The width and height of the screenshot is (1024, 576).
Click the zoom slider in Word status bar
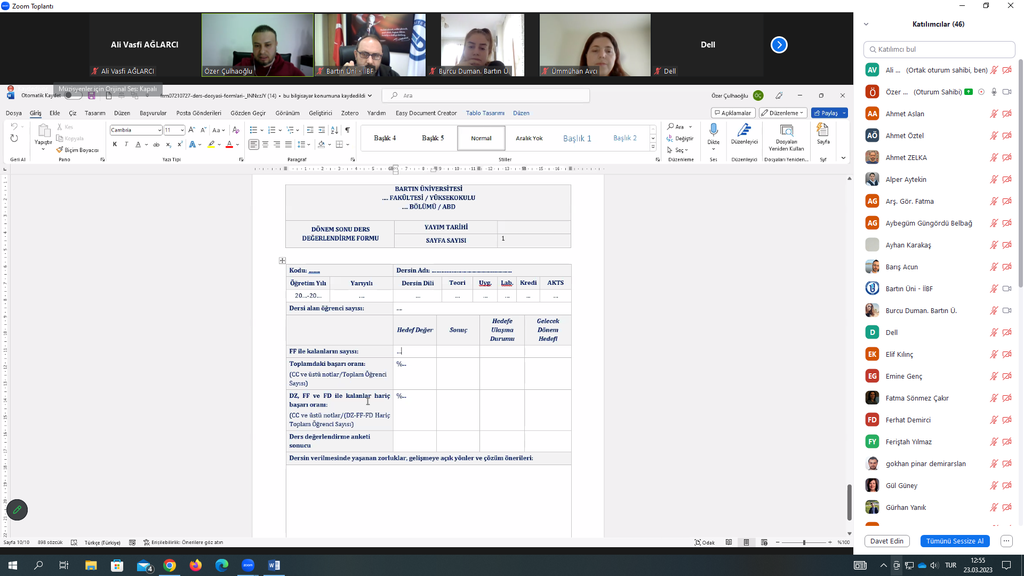(805, 542)
